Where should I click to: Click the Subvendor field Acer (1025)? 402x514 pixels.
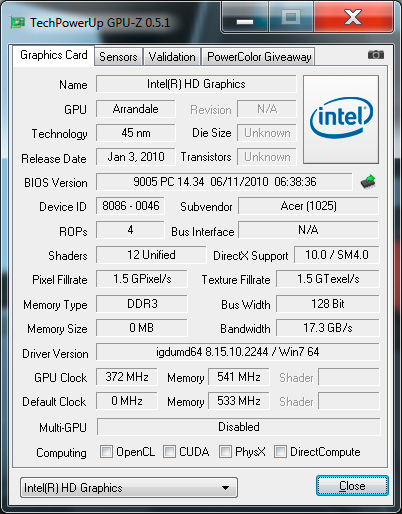click(x=308, y=206)
